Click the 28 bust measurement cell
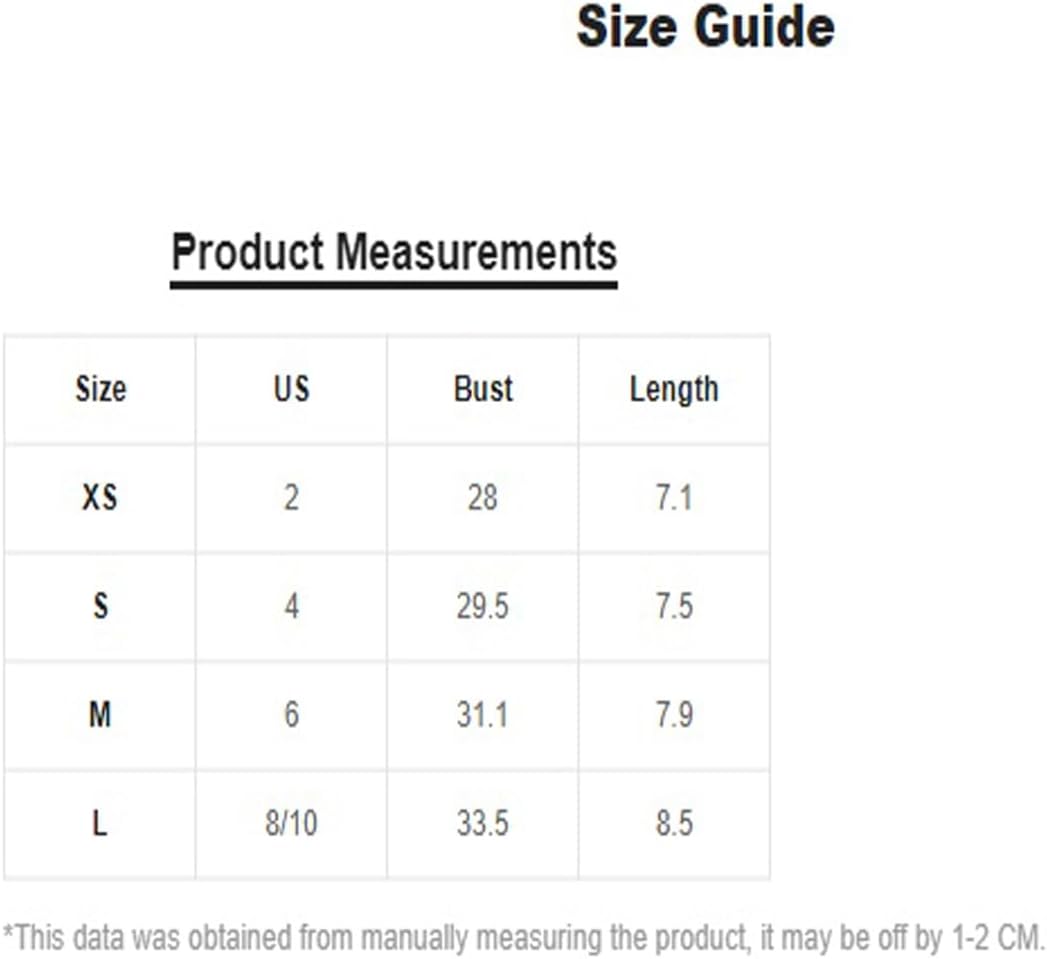 (483, 497)
